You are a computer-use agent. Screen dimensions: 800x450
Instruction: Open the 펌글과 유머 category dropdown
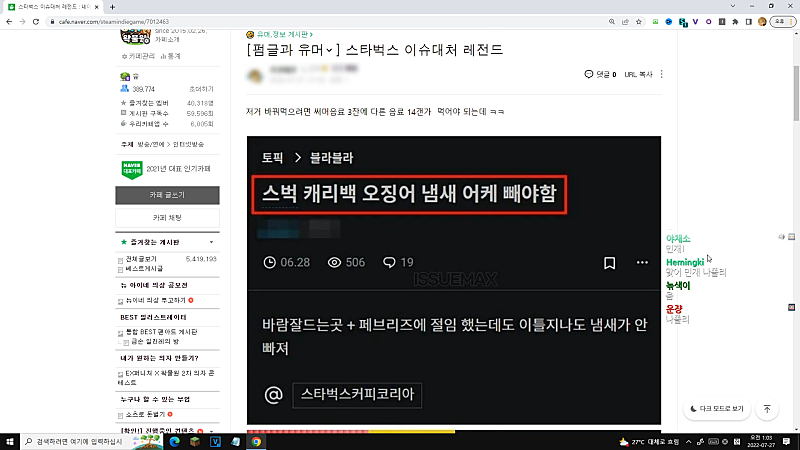click(292, 50)
